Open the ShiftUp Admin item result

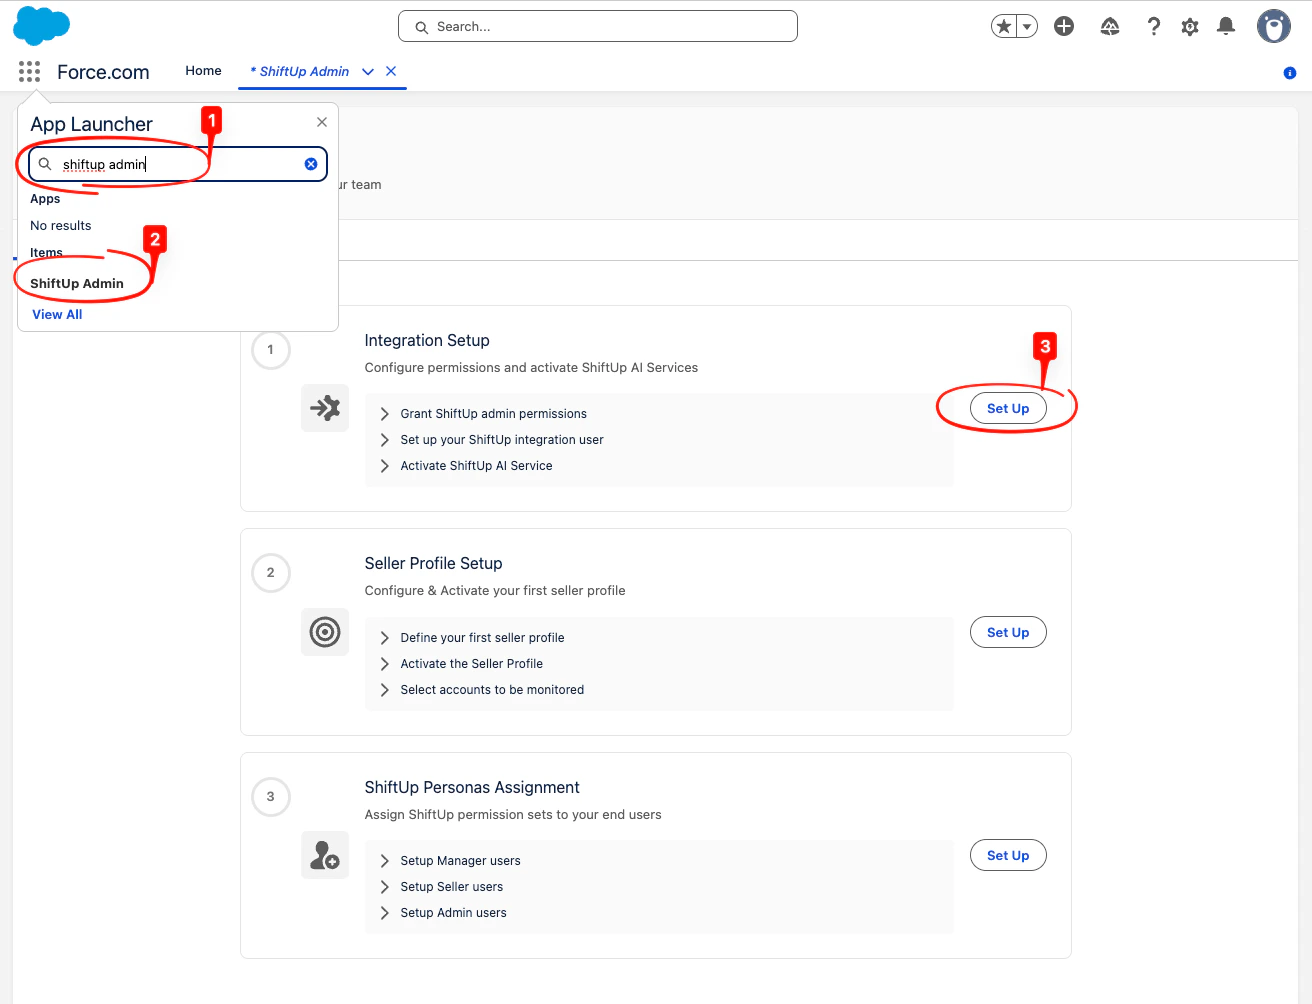(77, 284)
